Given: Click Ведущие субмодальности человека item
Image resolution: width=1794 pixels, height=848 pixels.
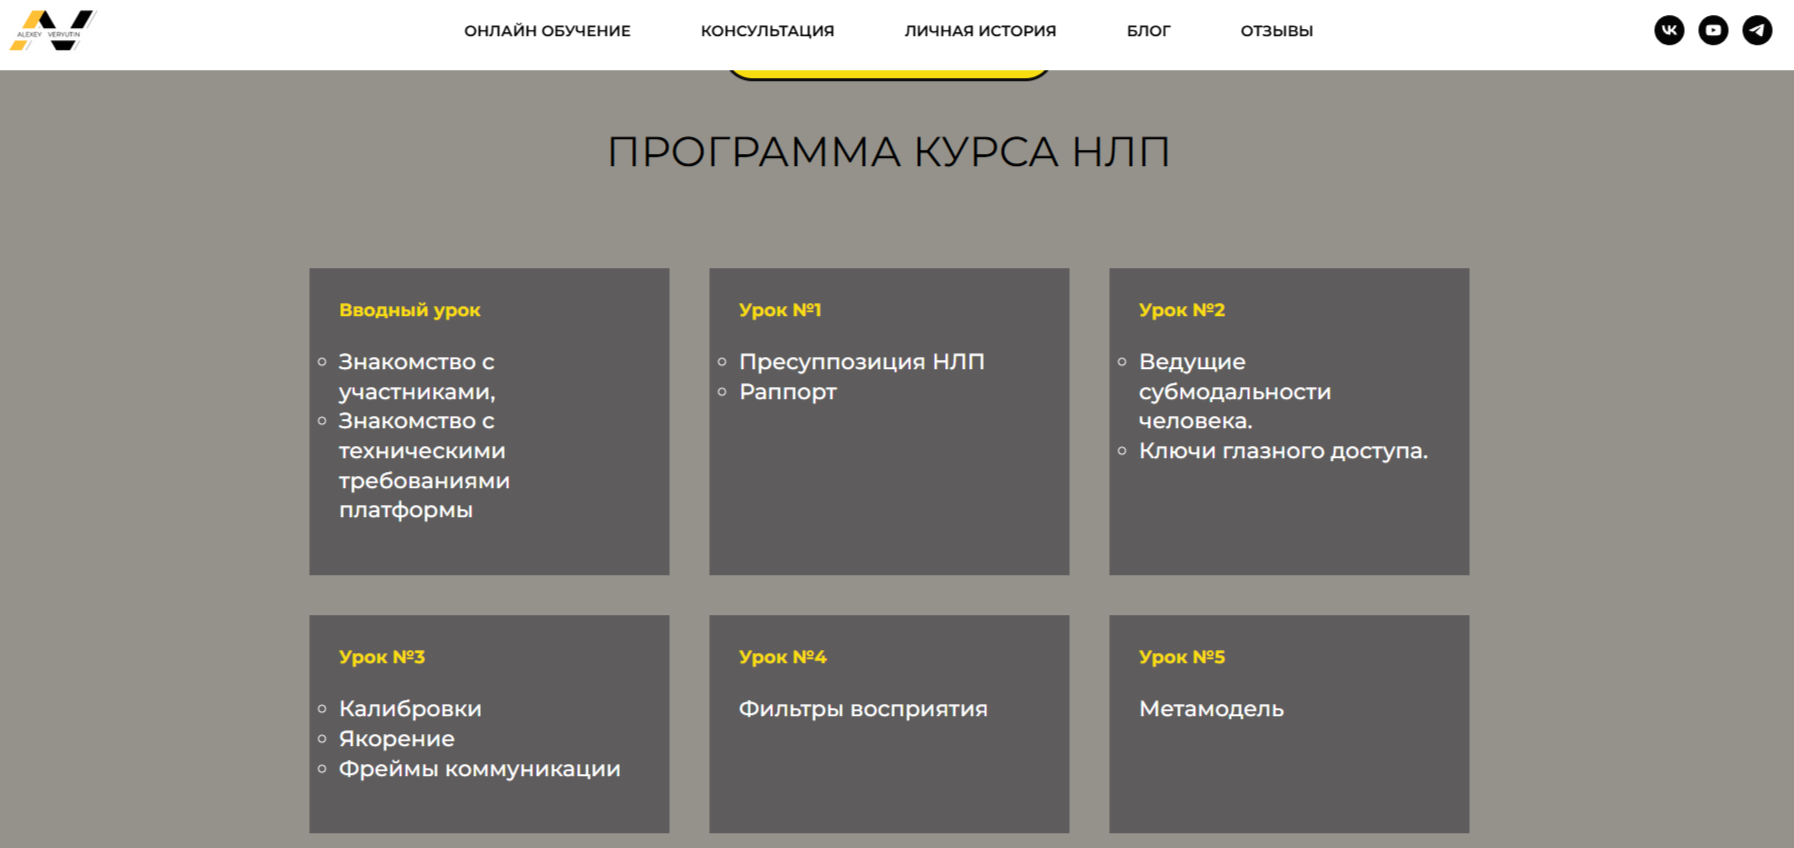Looking at the screenshot, I should tap(1235, 391).
